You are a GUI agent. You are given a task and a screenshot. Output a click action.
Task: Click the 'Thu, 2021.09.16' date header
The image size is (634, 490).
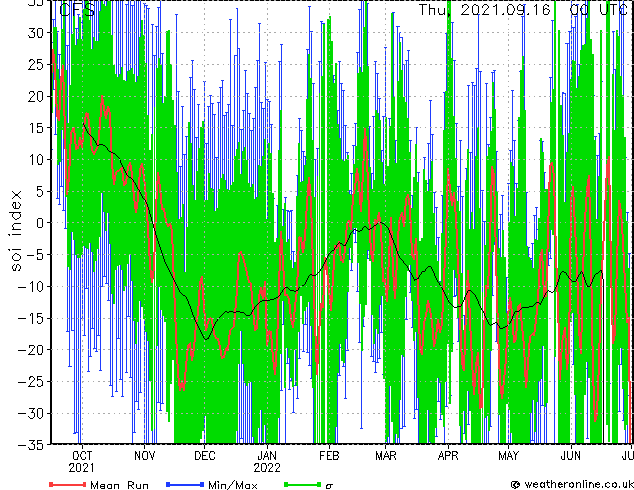click(x=484, y=10)
